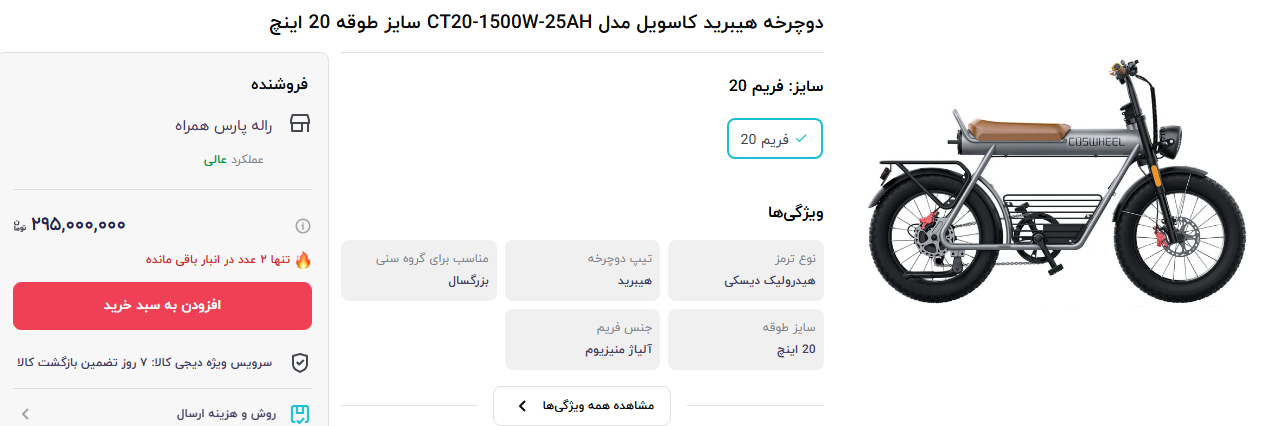Screen dimensions: 1263x426
Task: Click the جنس فریم feature card
Action: [582, 339]
